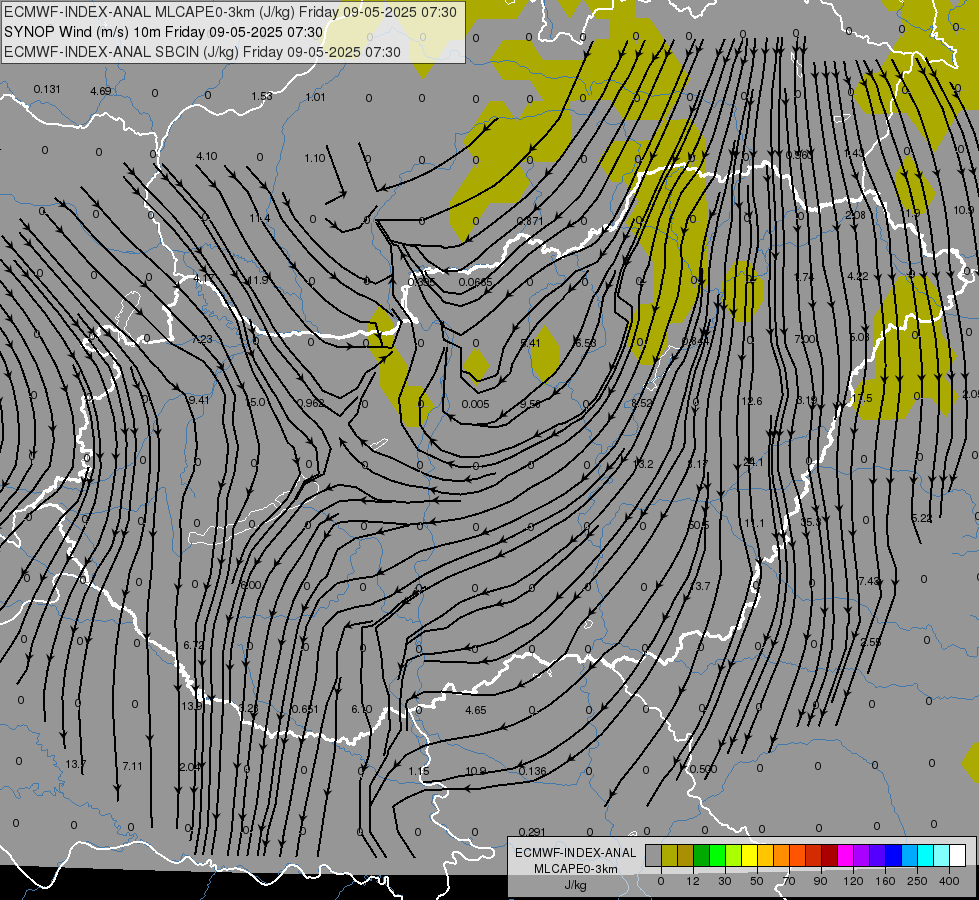Pick the bright yellow legend swatch
979x900 pixels.
(749, 855)
